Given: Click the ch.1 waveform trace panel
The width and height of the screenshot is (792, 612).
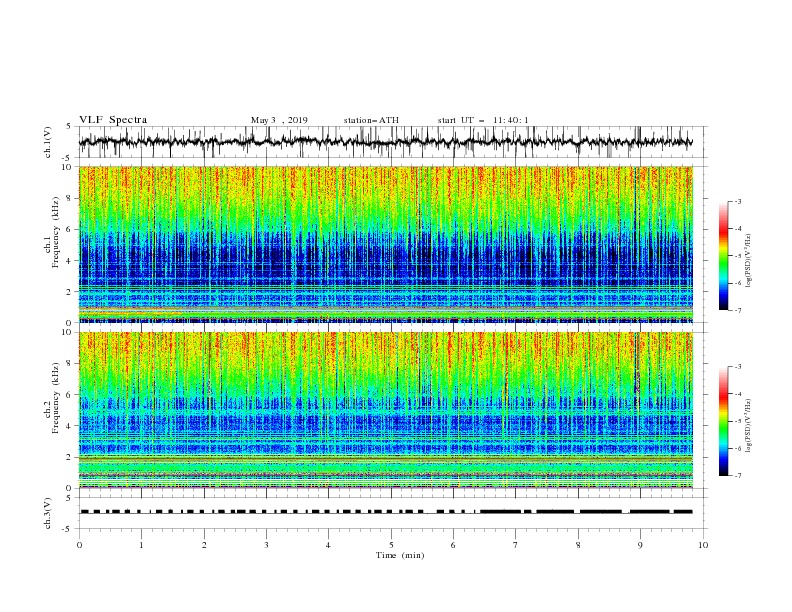Looking at the screenshot, I should 393,142.
